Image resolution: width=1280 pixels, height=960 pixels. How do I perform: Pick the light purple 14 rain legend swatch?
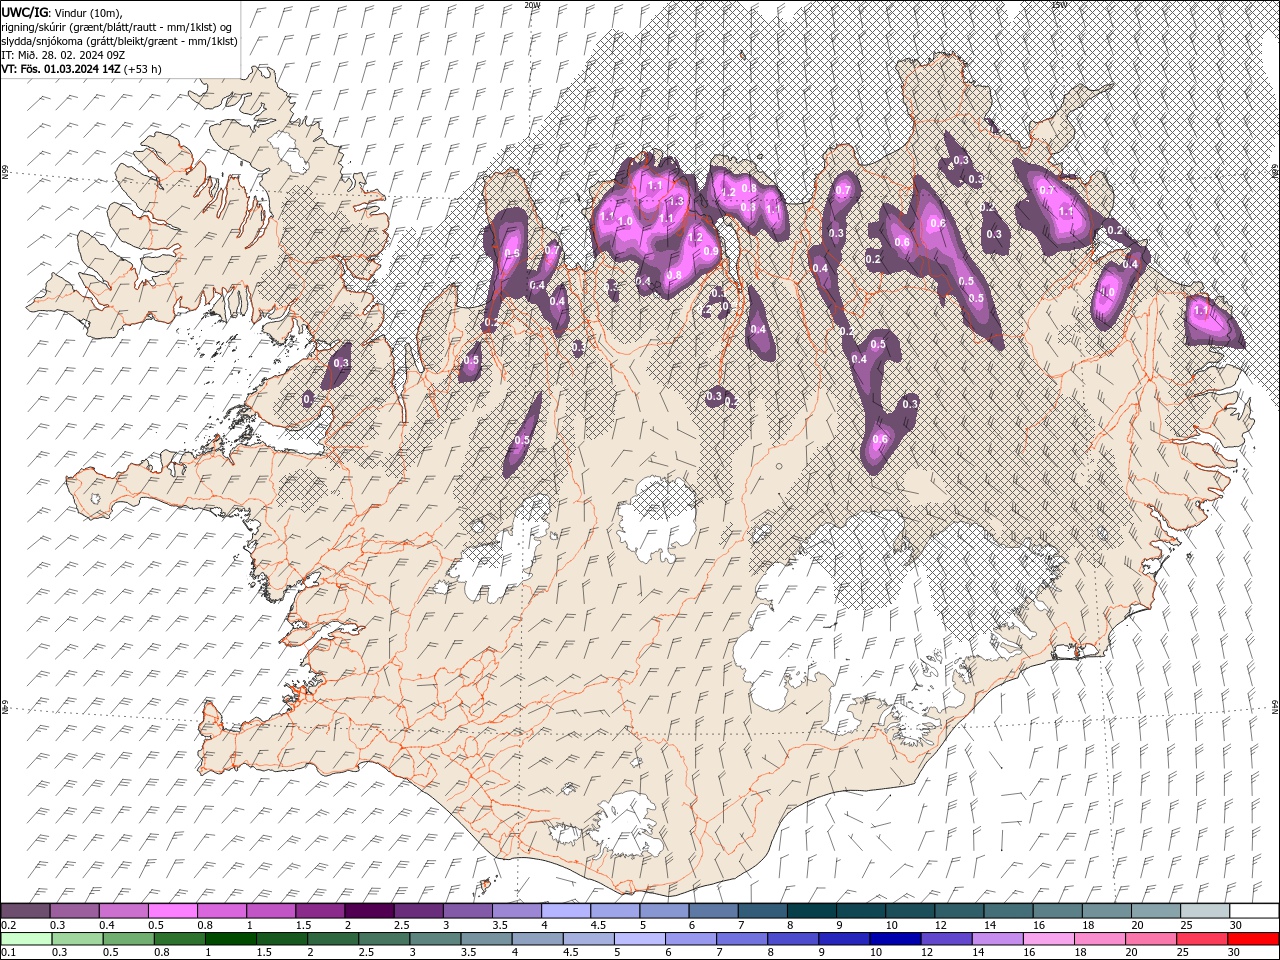998,939
